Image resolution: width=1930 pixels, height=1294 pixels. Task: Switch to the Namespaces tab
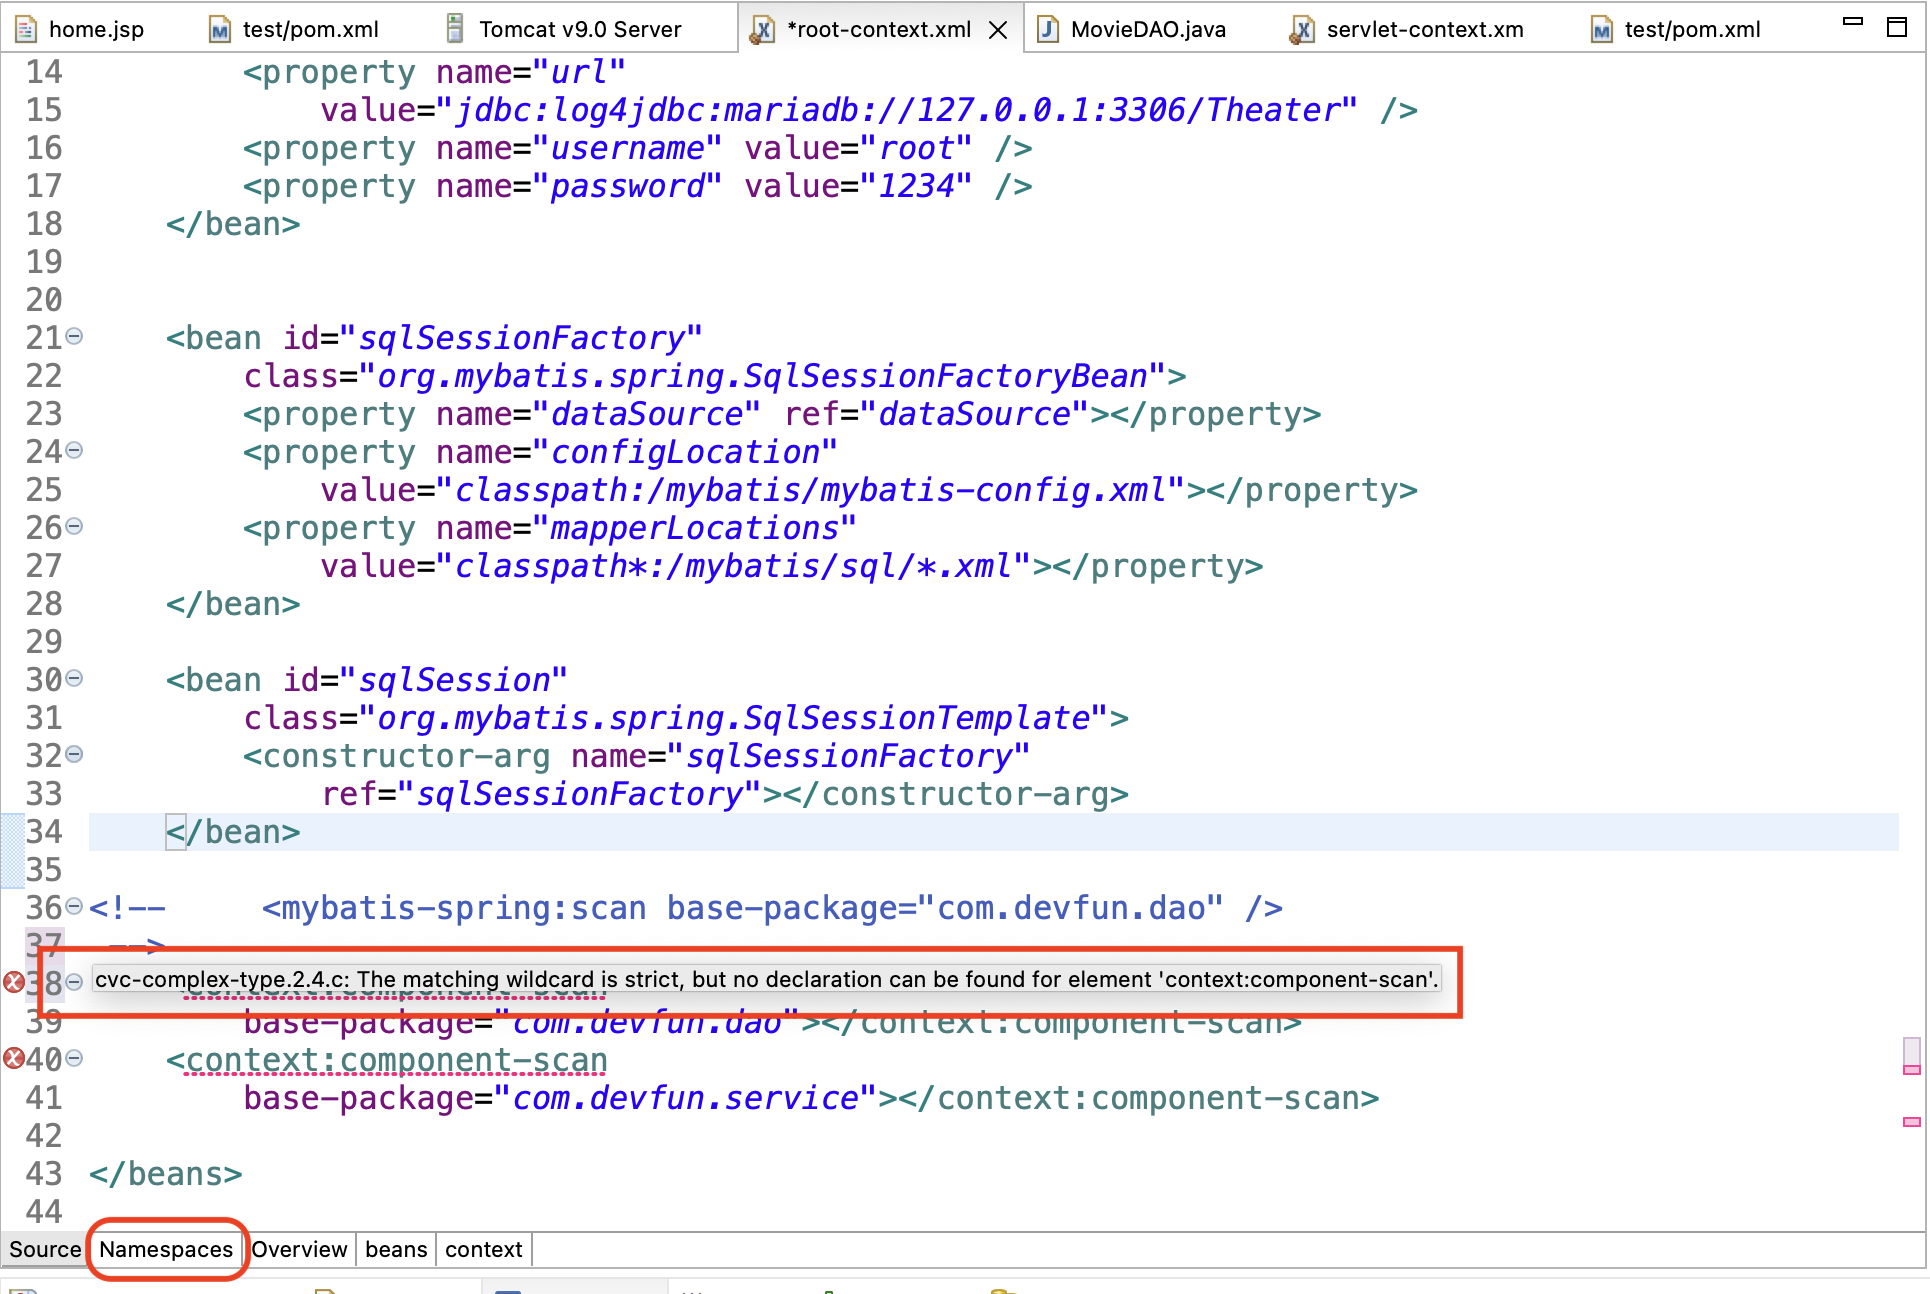tap(166, 1249)
